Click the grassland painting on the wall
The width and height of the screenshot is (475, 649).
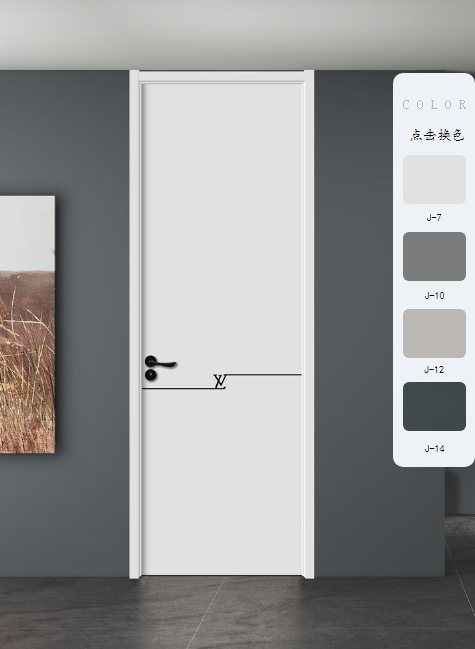tap(27, 324)
